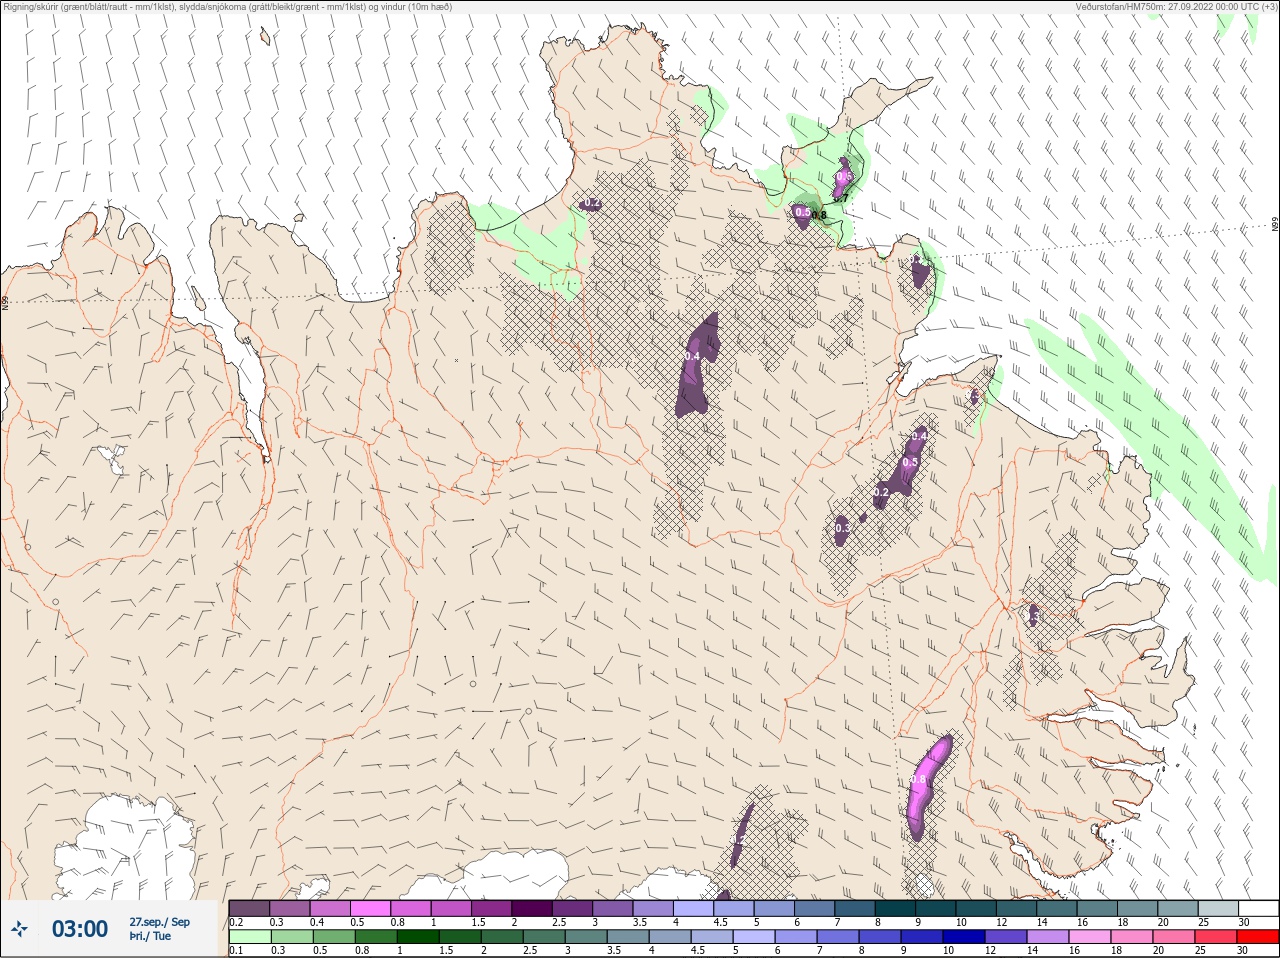Select palest green bottom legend swatch above 0.1
1280x958 pixels.
click(250, 937)
